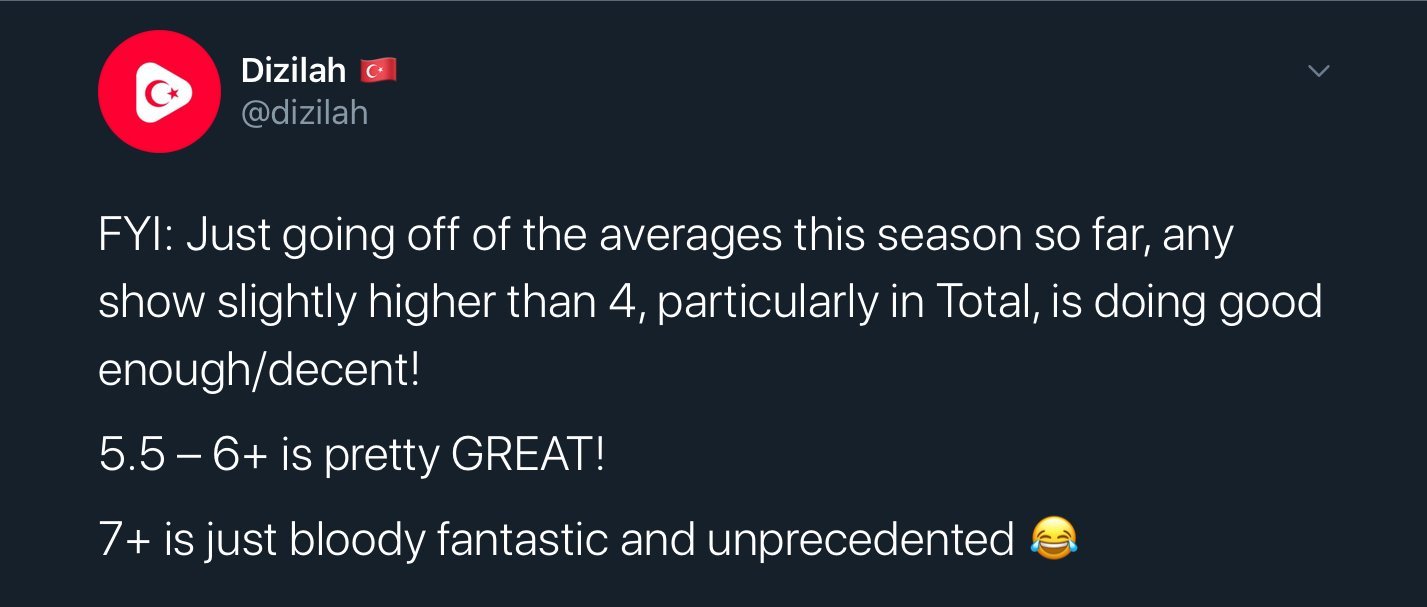This screenshot has width=1427, height=607.
Task: Click the white play-shaped logo in avatar
Action: [162, 92]
